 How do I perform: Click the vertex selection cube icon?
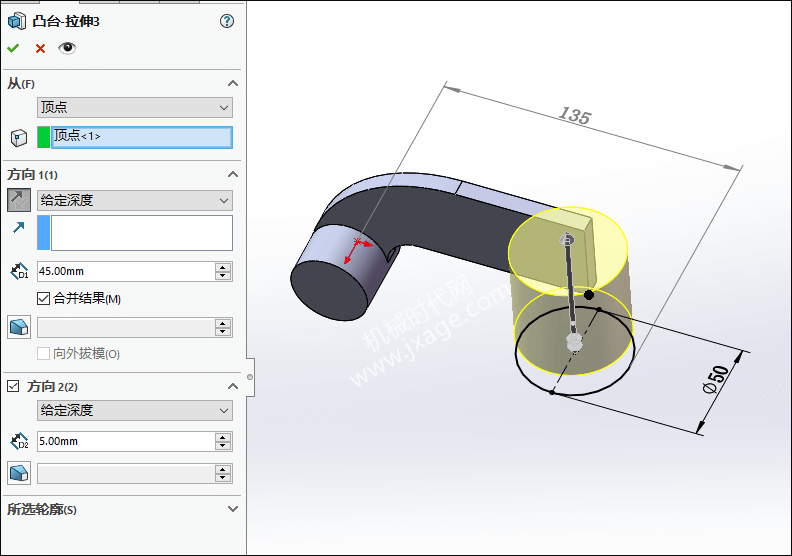tap(19, 138)
